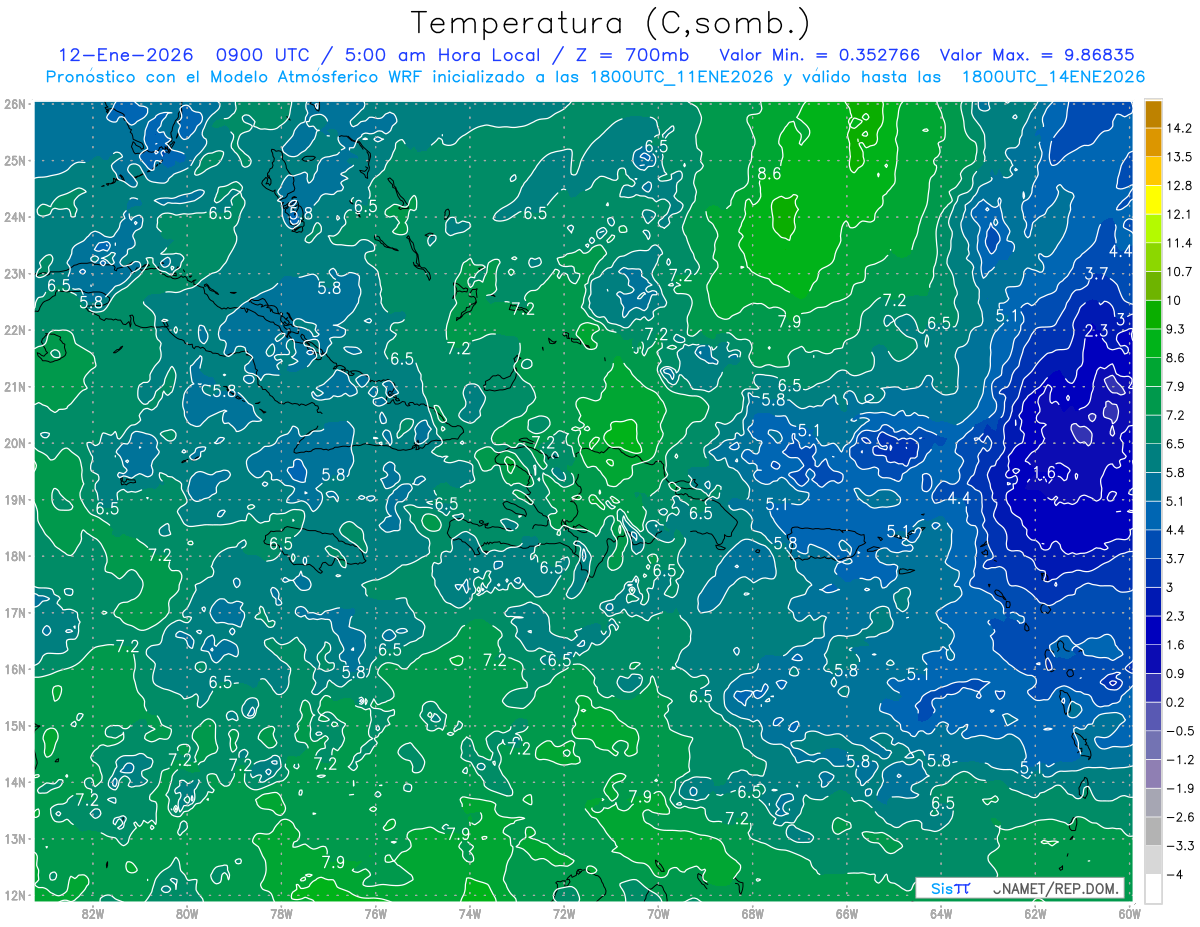
Task: Click the -4 color bar label
Action: [x=1174, y=874]
